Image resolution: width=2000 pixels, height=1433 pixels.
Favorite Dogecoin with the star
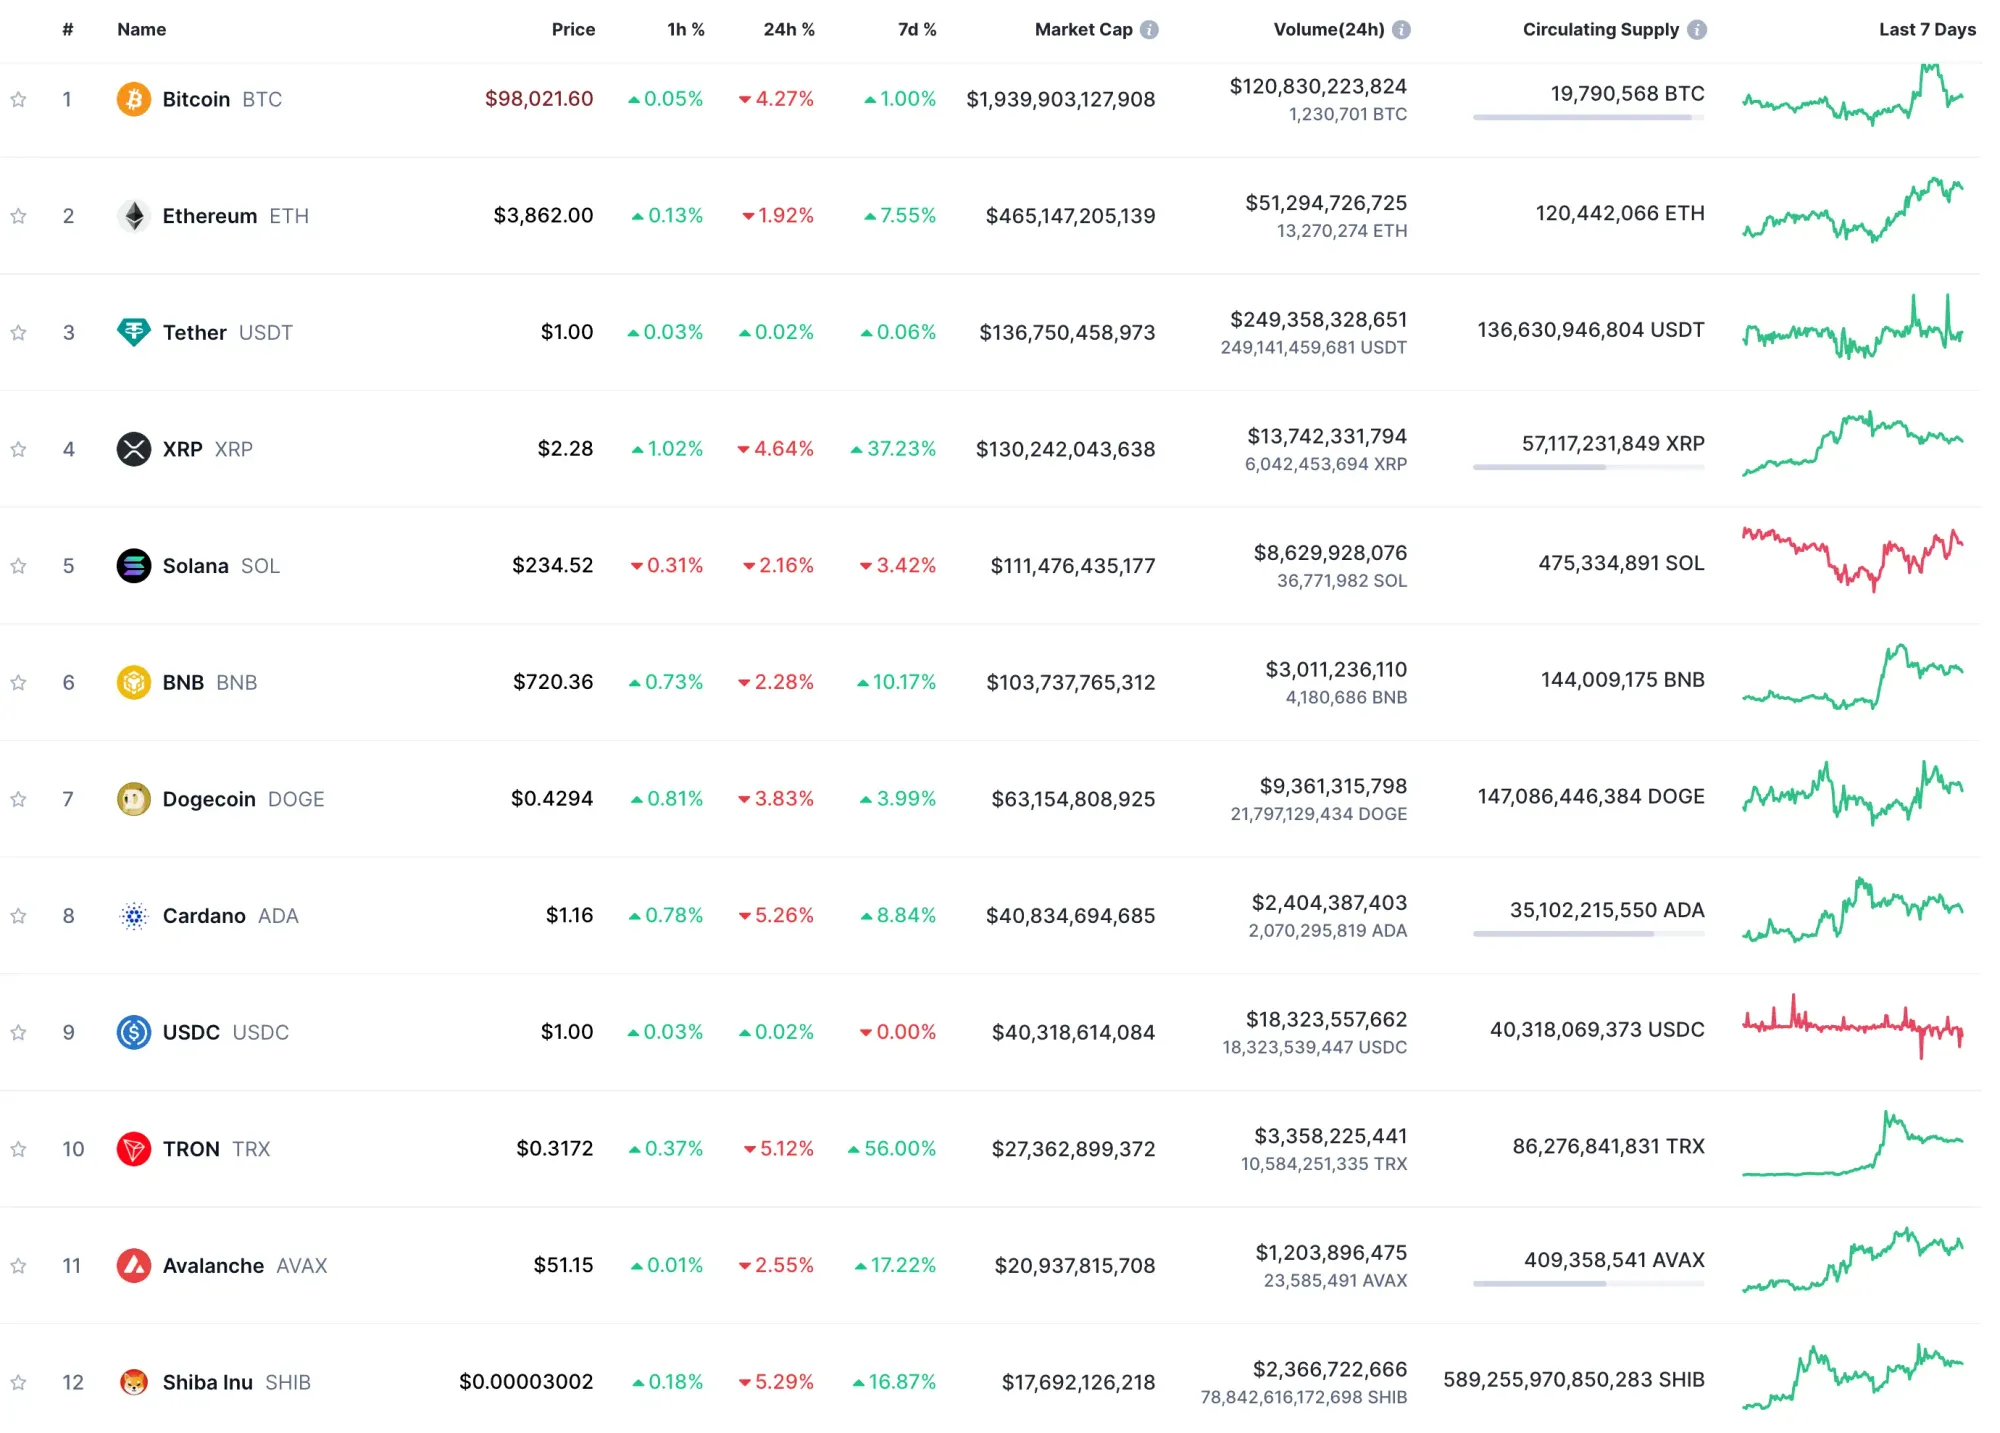[x=18, y=799]
